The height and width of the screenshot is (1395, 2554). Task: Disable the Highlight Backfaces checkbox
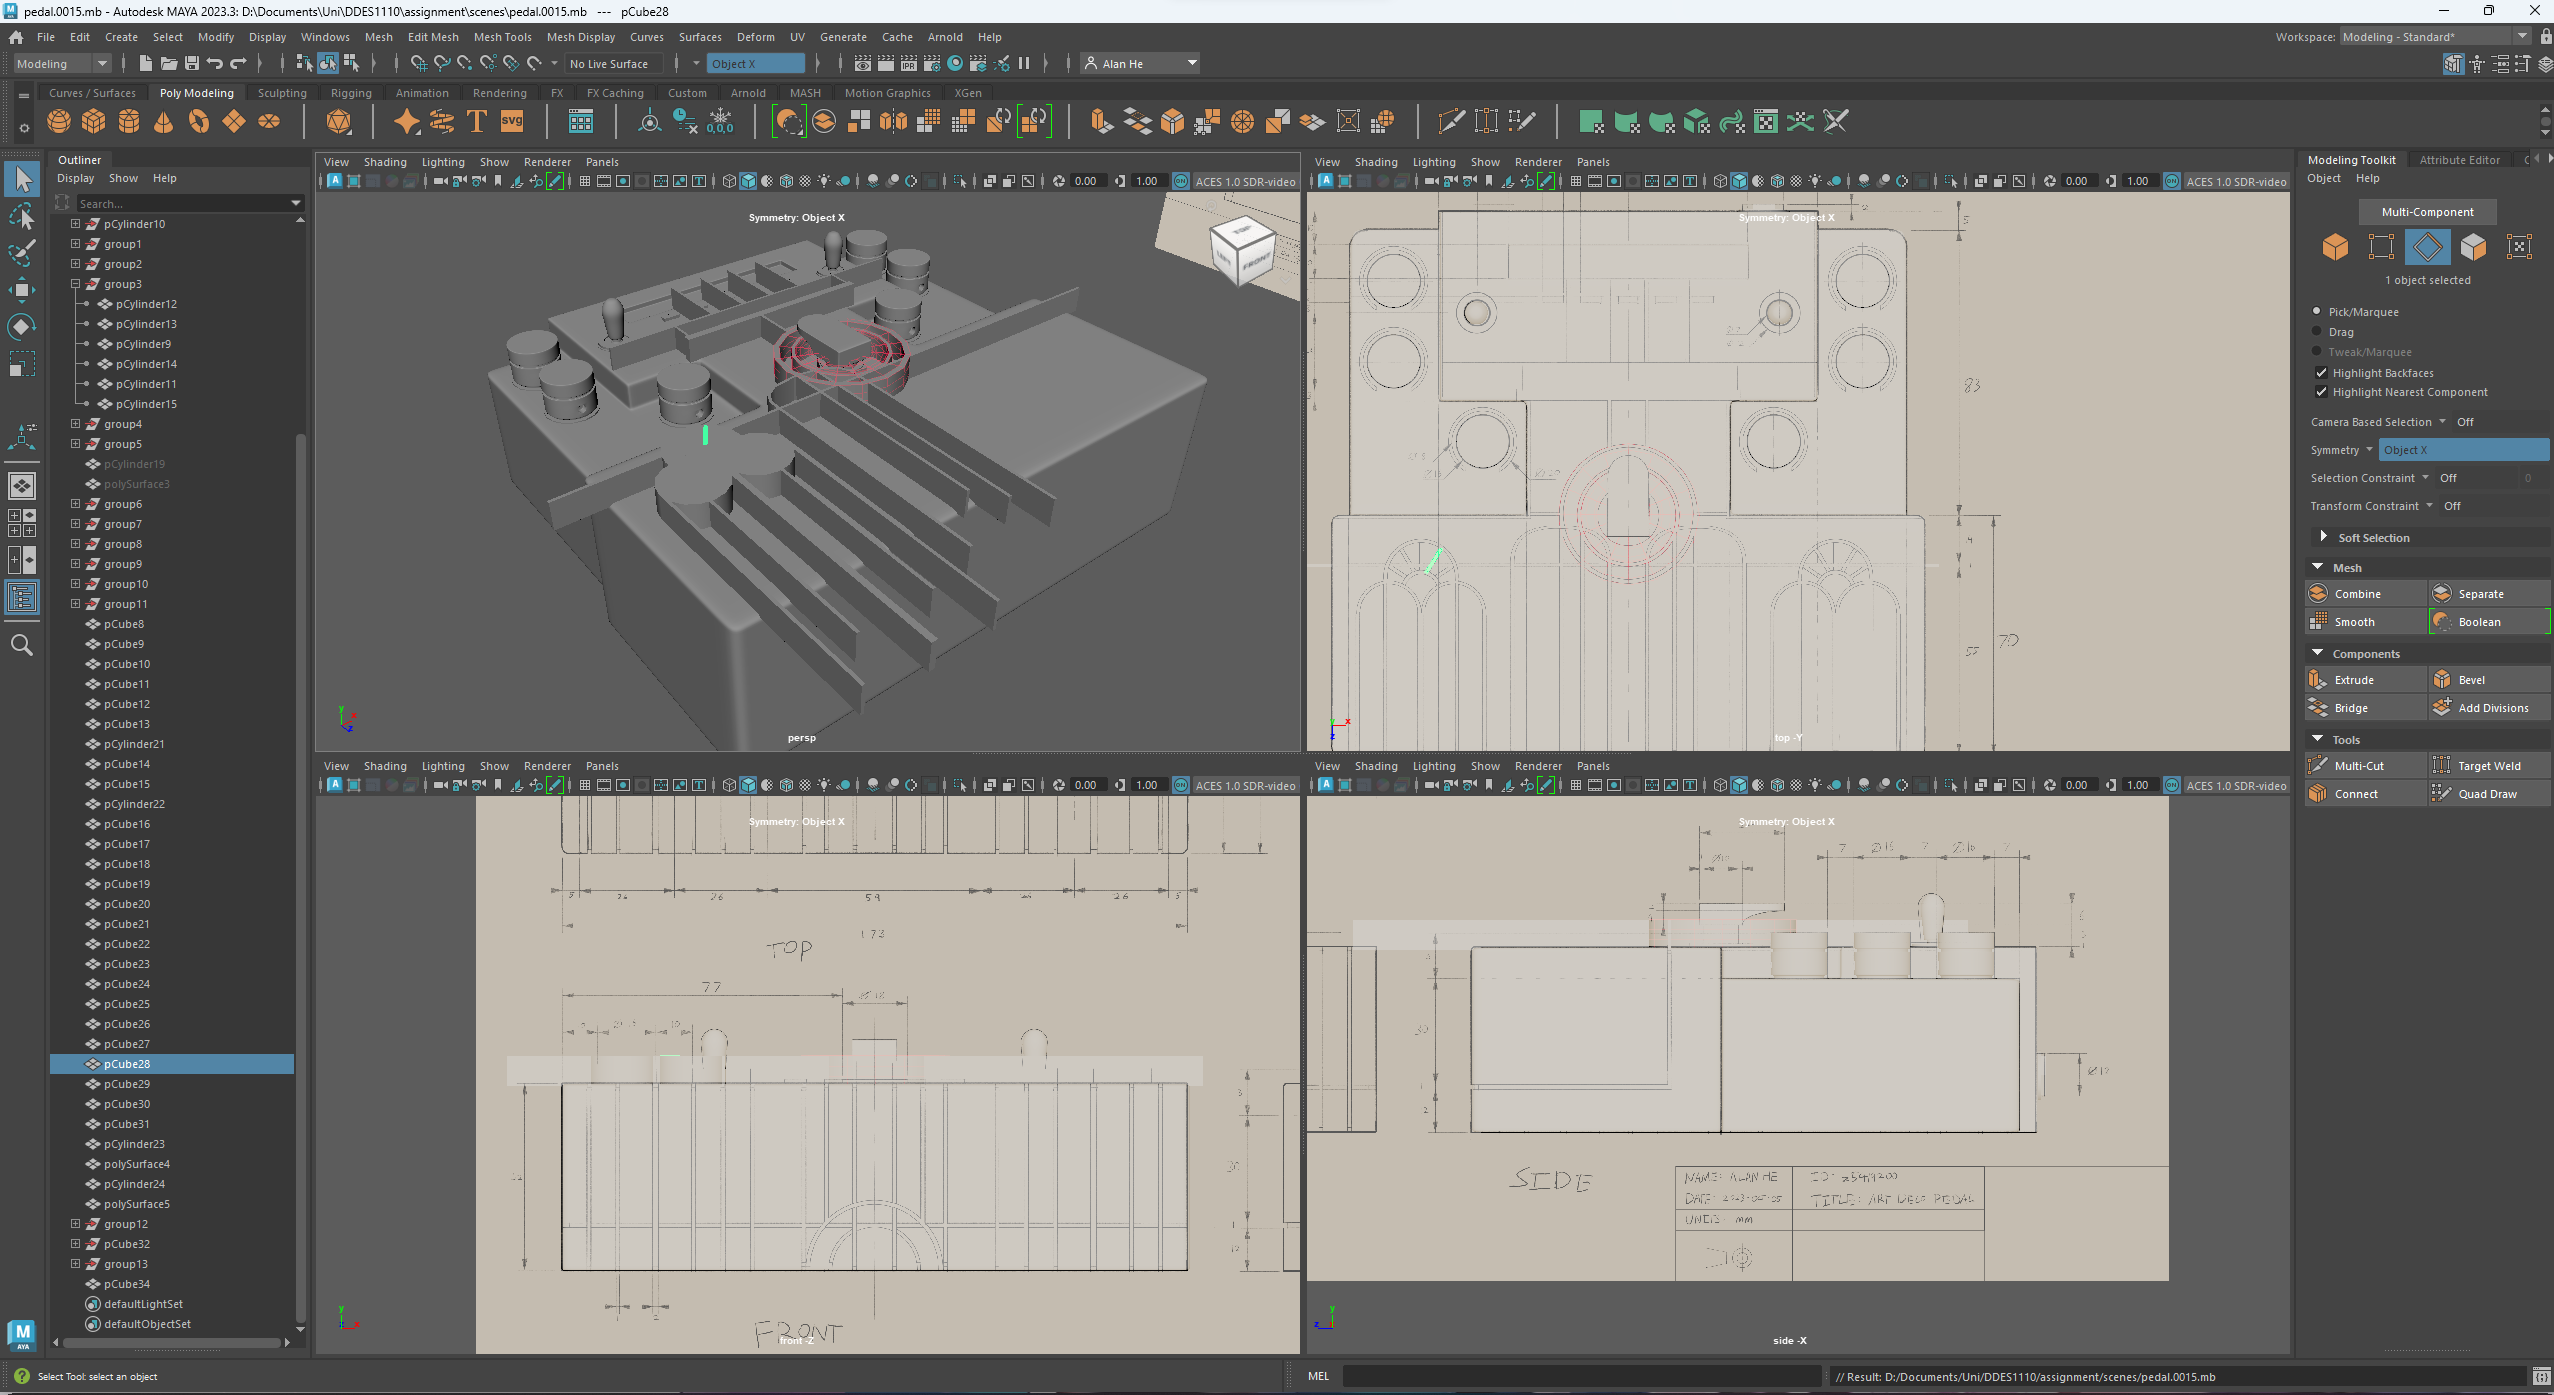click(2322, 372)
